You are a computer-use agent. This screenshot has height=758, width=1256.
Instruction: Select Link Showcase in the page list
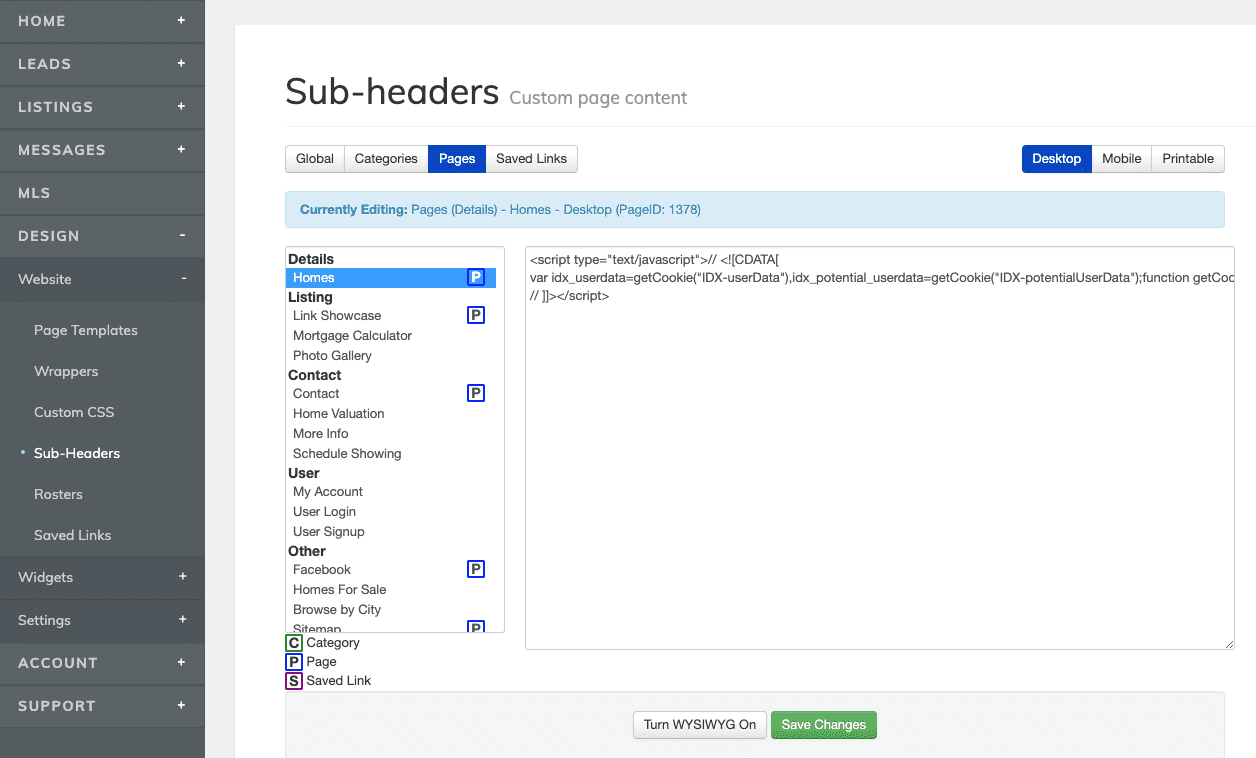[337, 316]
